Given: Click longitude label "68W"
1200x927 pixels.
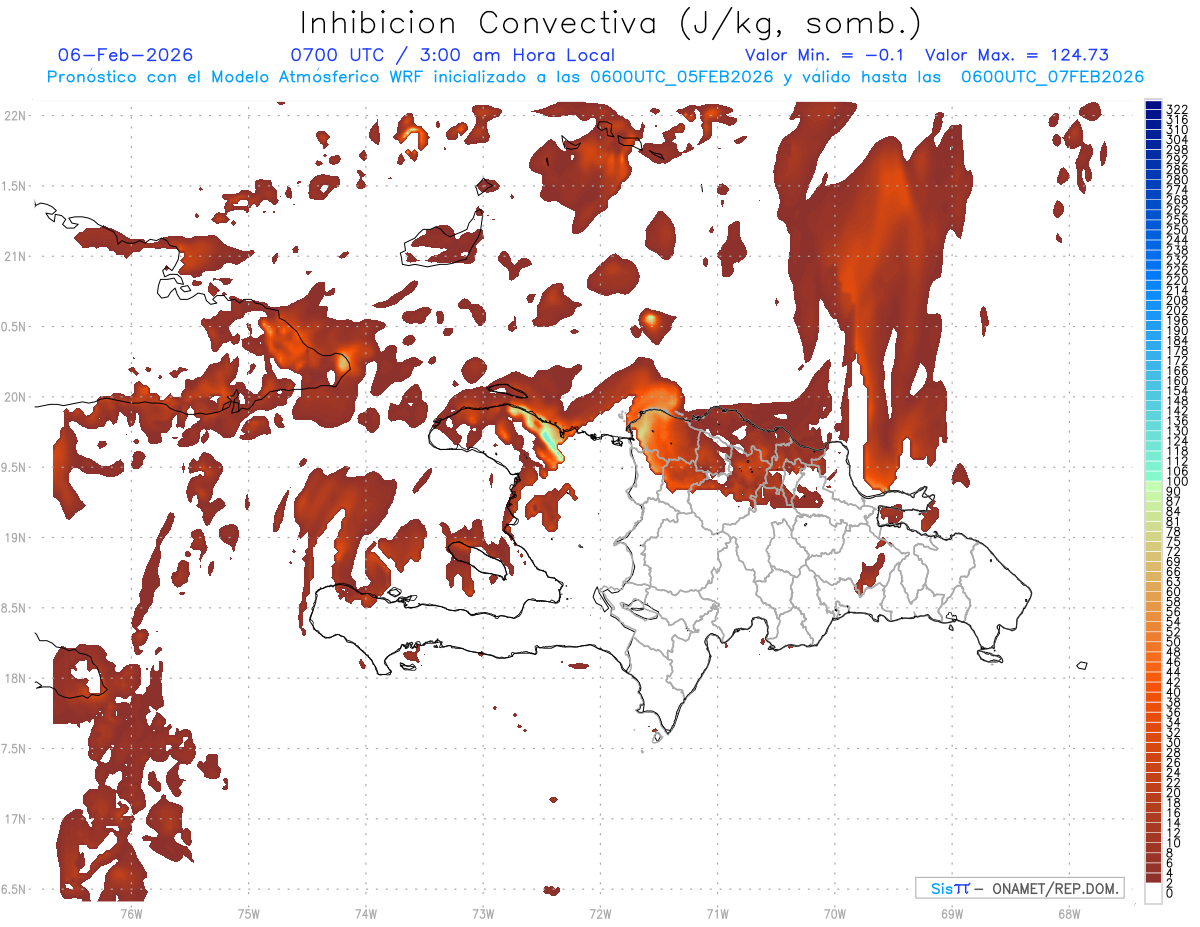Looking at the screenshot, I should point(1069,913).
